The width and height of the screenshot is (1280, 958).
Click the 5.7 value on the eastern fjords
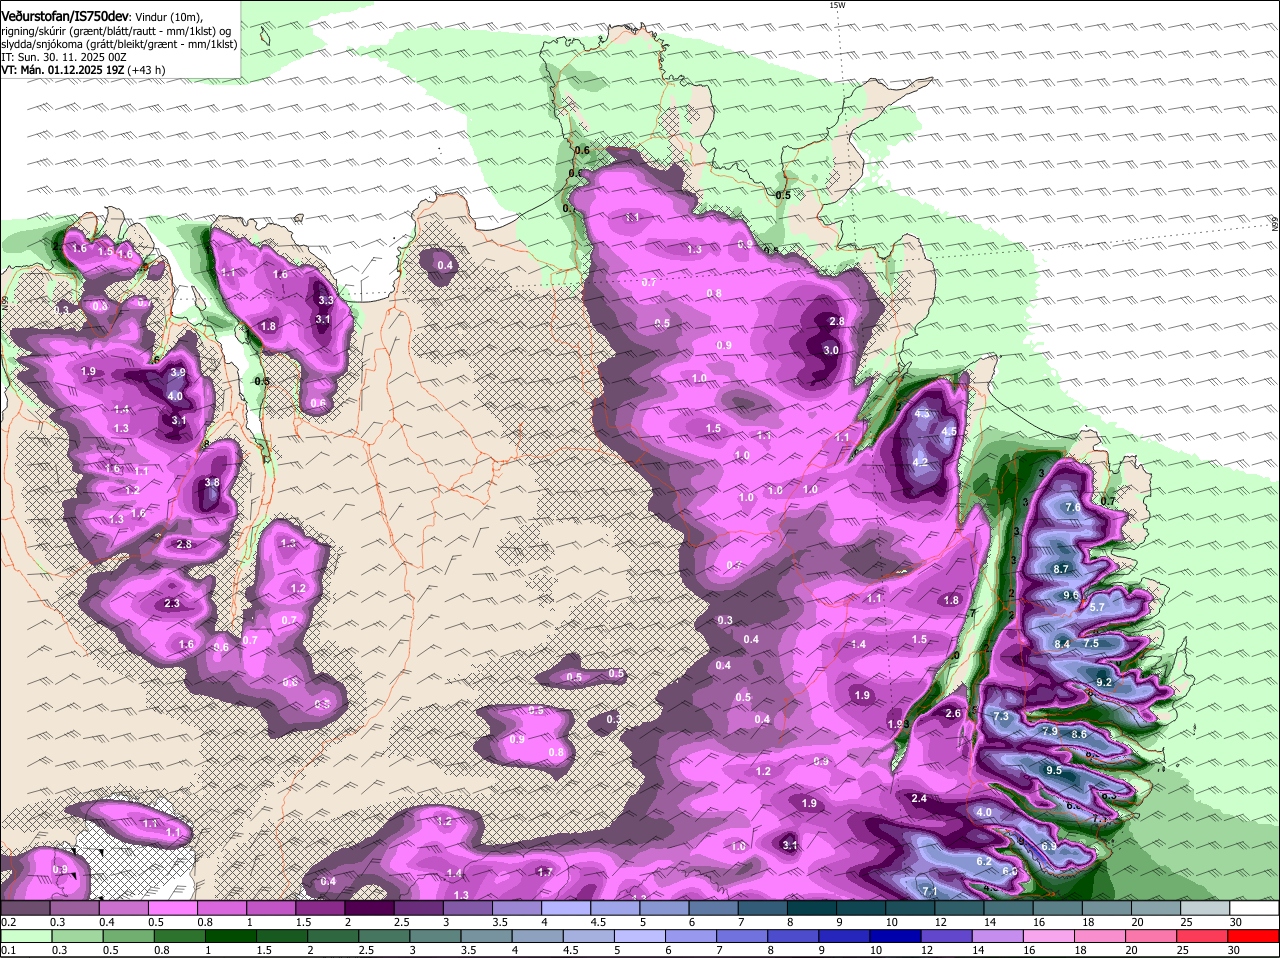point(1096,607)
